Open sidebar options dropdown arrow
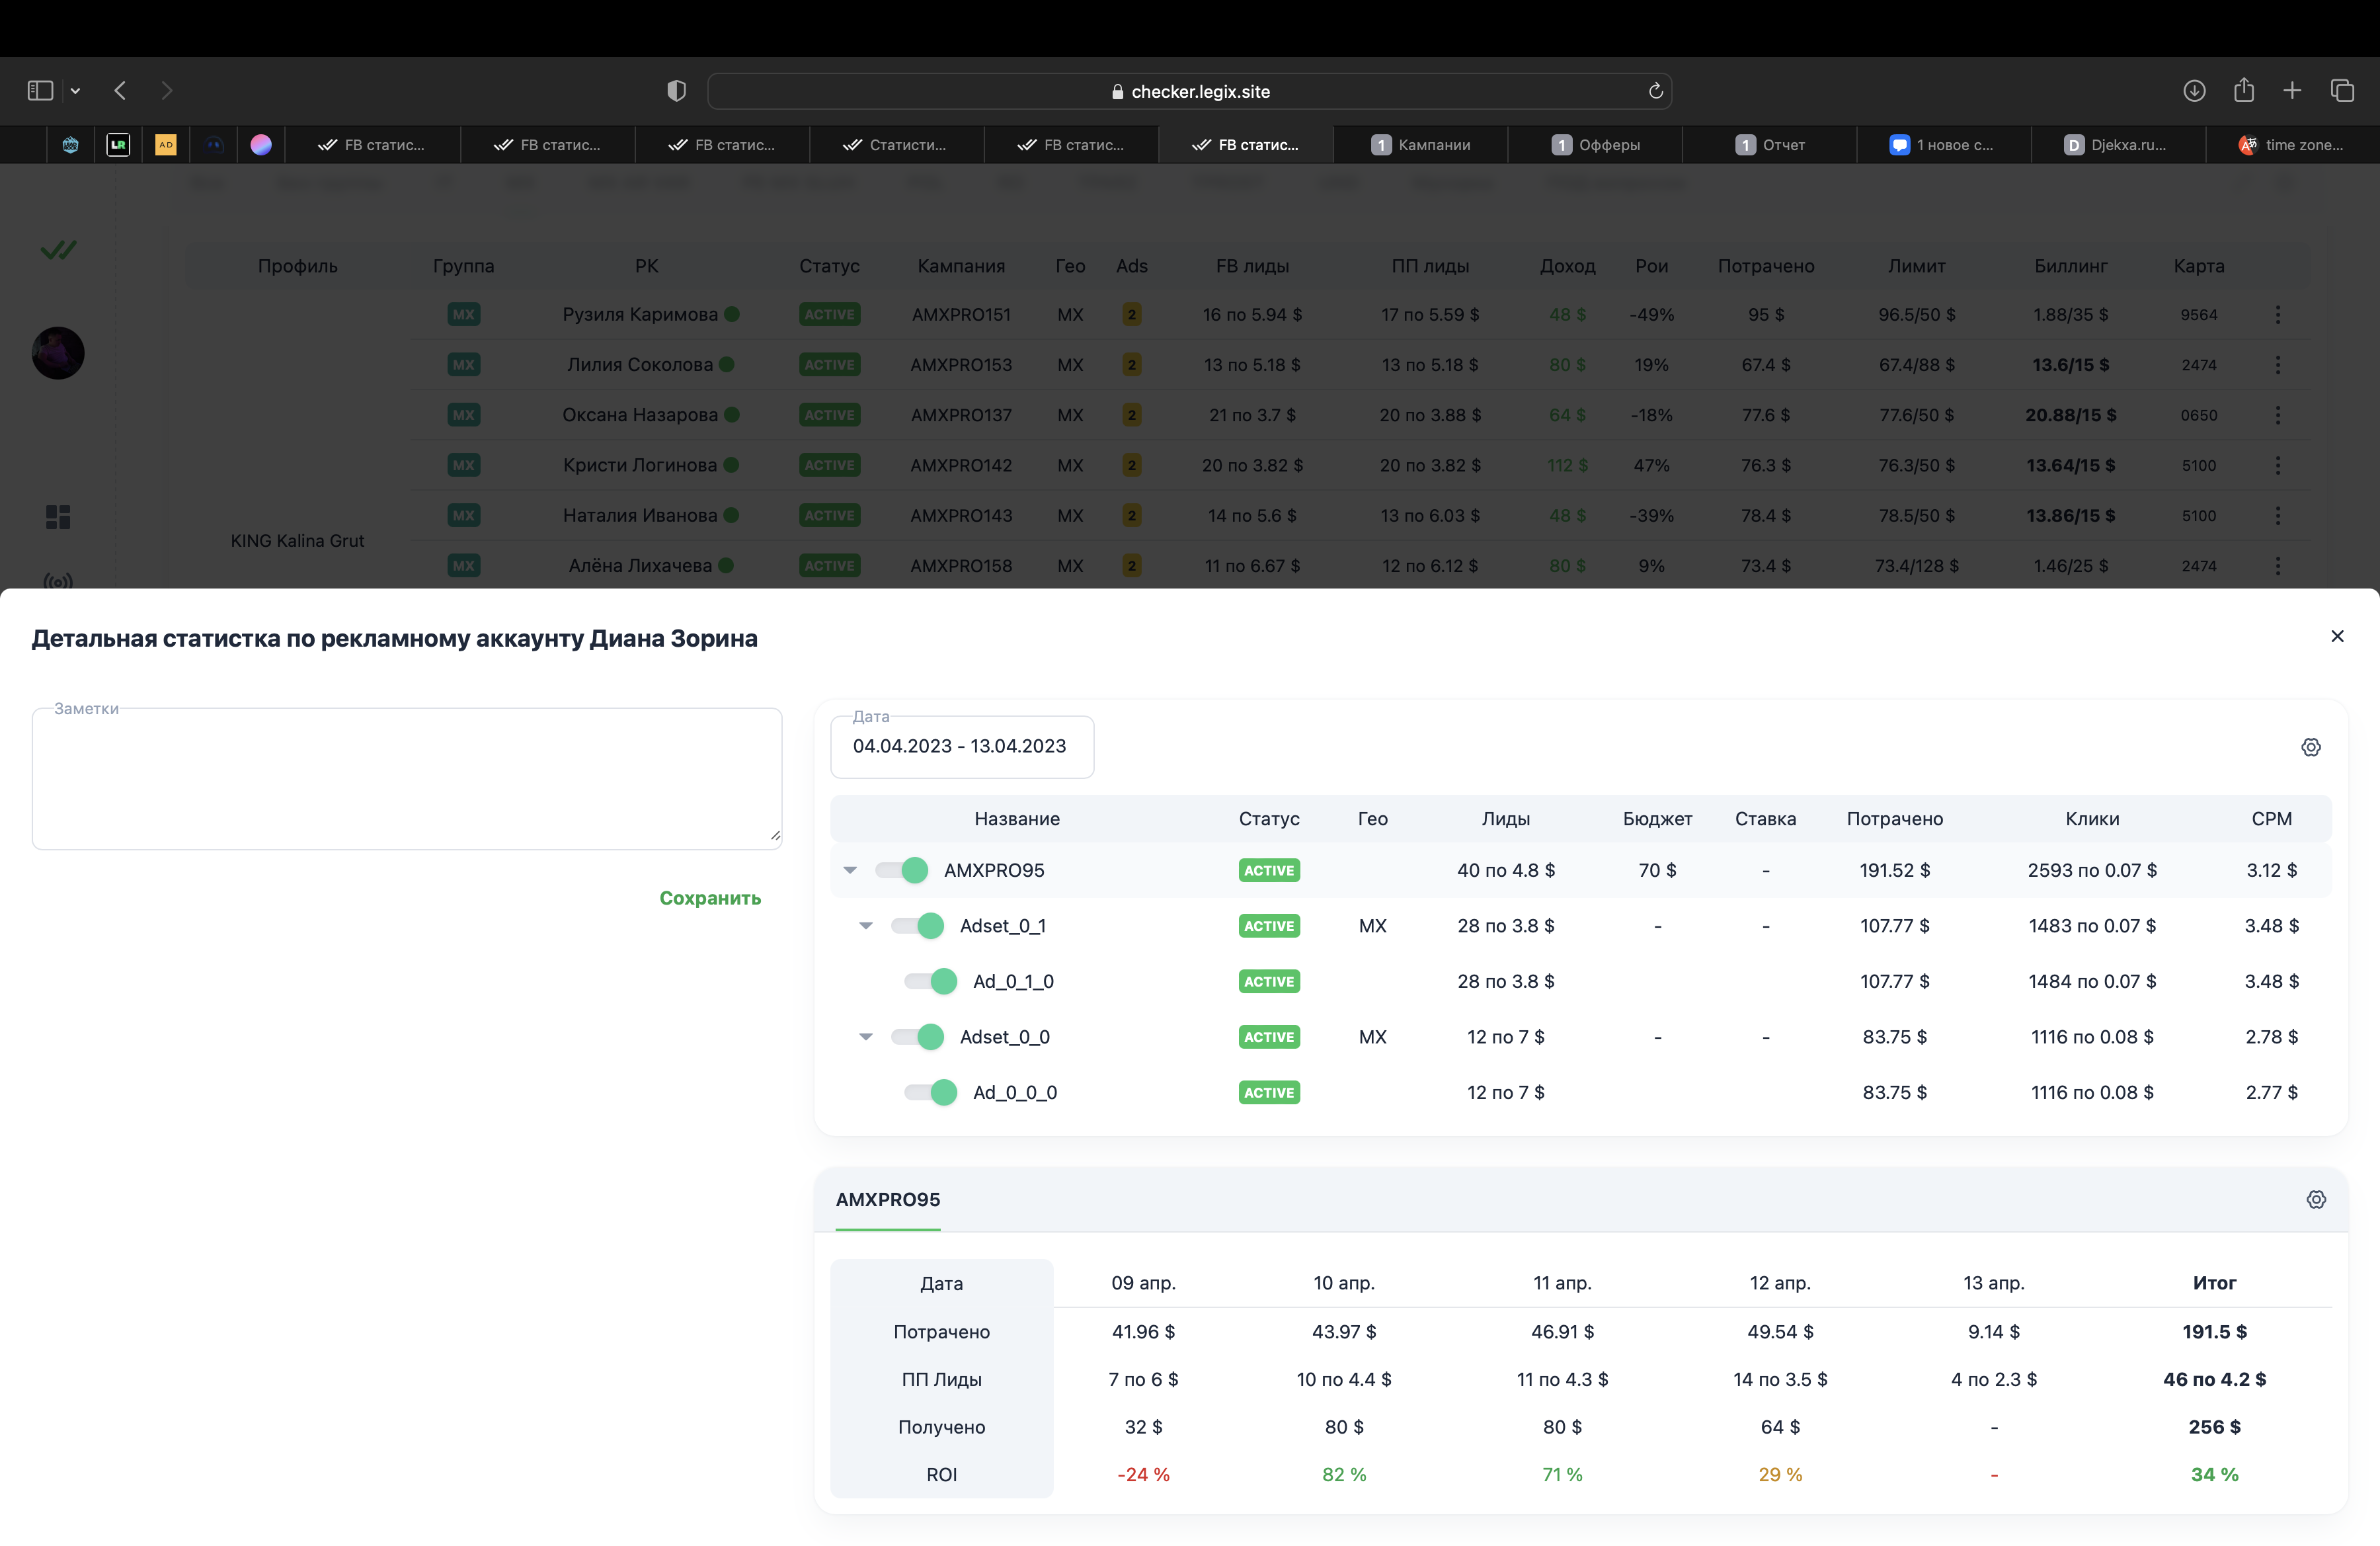Image resolution: width=2380 pixels, height=1546 pixels. [75, 91]
